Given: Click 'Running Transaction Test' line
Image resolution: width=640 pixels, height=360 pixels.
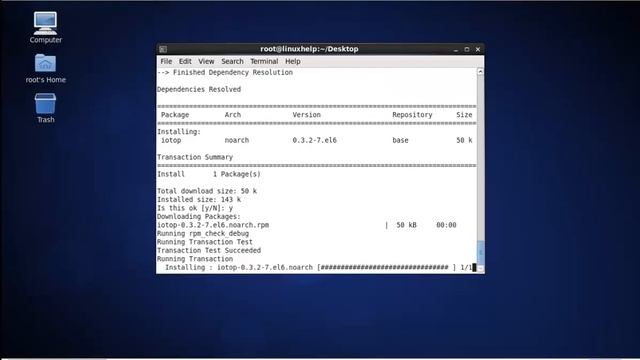Looking at the screenshot, I should point(205,242).
